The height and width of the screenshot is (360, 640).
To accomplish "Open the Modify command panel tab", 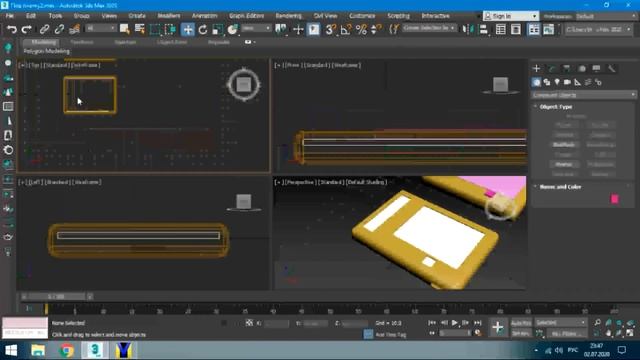I will point(552,69).
